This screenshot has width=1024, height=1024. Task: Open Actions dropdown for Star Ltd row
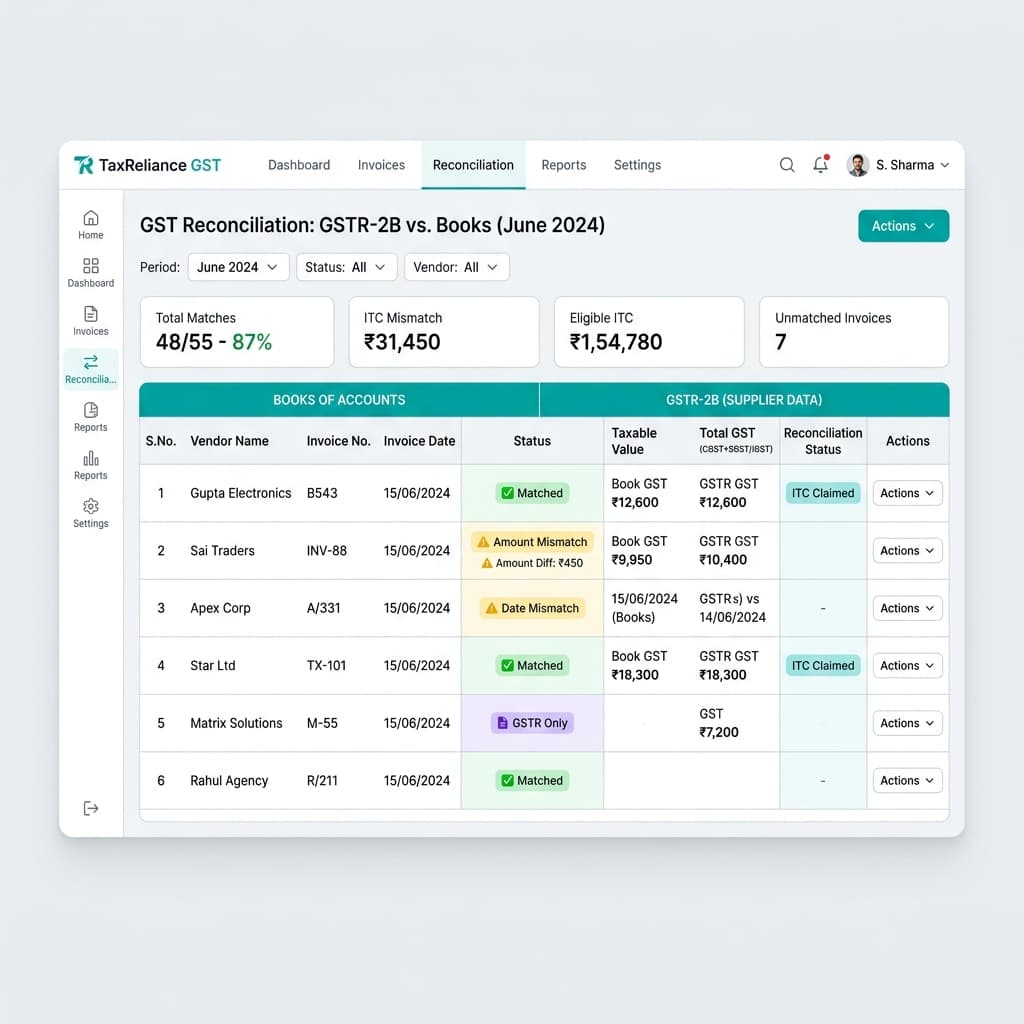coord(907,665)
